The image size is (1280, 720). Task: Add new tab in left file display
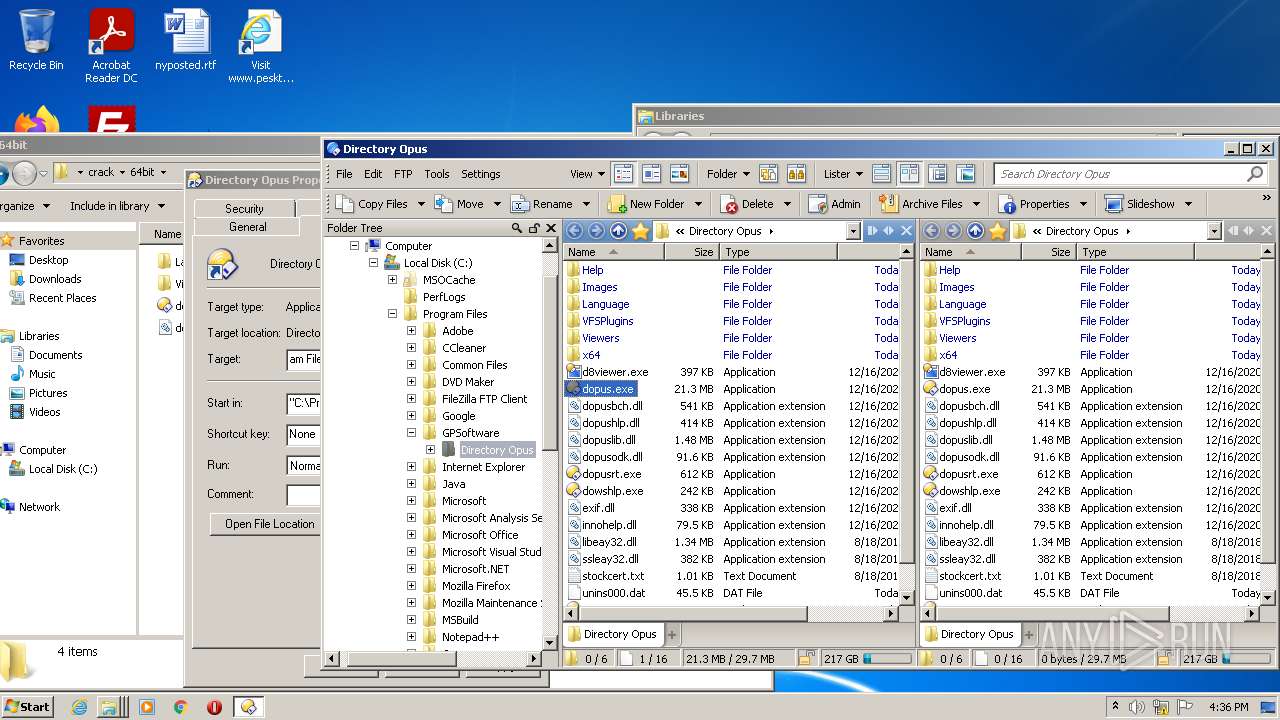(672, 634)
